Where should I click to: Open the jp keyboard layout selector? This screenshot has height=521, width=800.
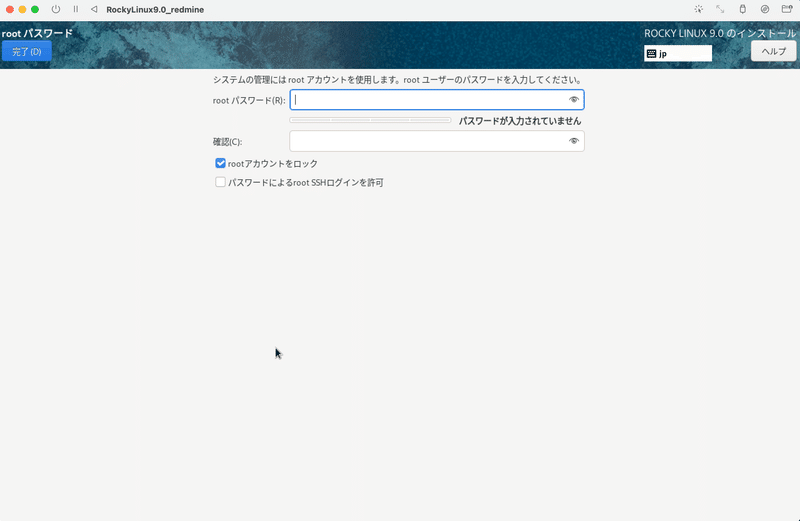coord(678,53)
